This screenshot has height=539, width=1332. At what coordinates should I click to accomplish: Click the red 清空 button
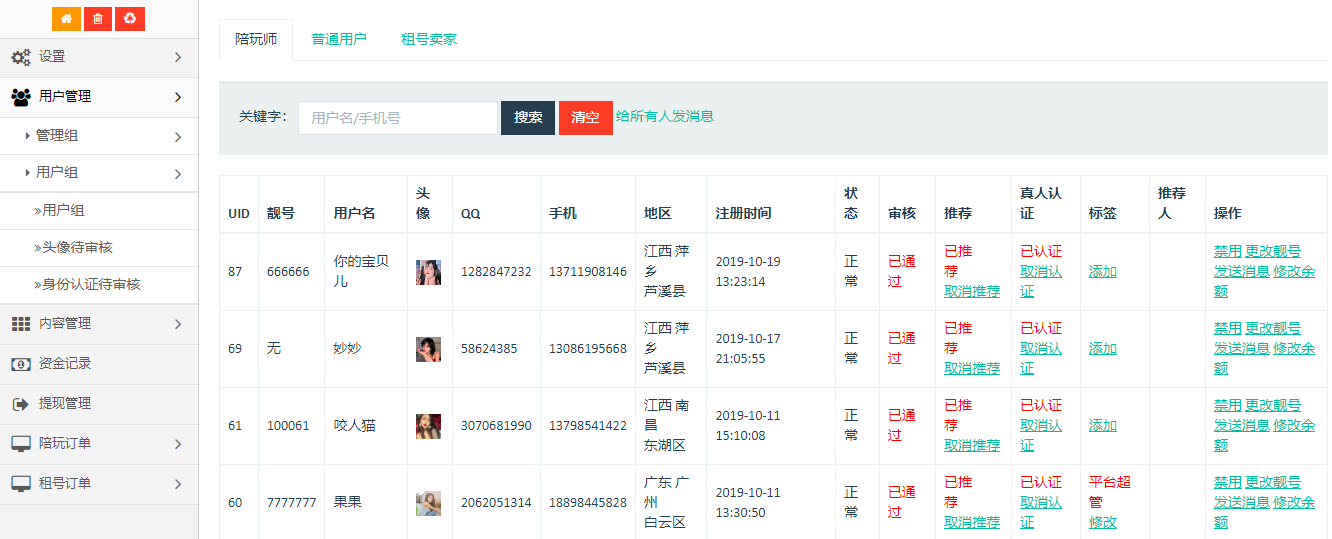pyautogui.click(x=585, y=118)
